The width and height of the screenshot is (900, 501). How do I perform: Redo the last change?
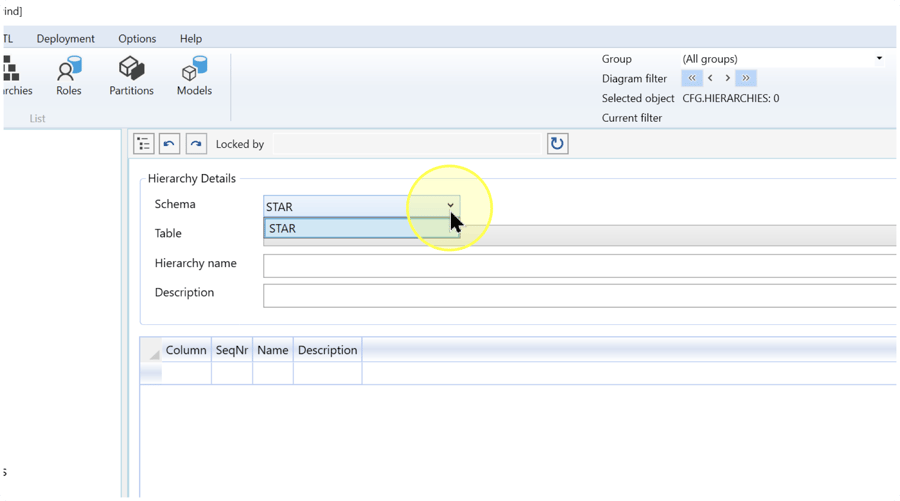pyautogui.click(x=196, y=143)
